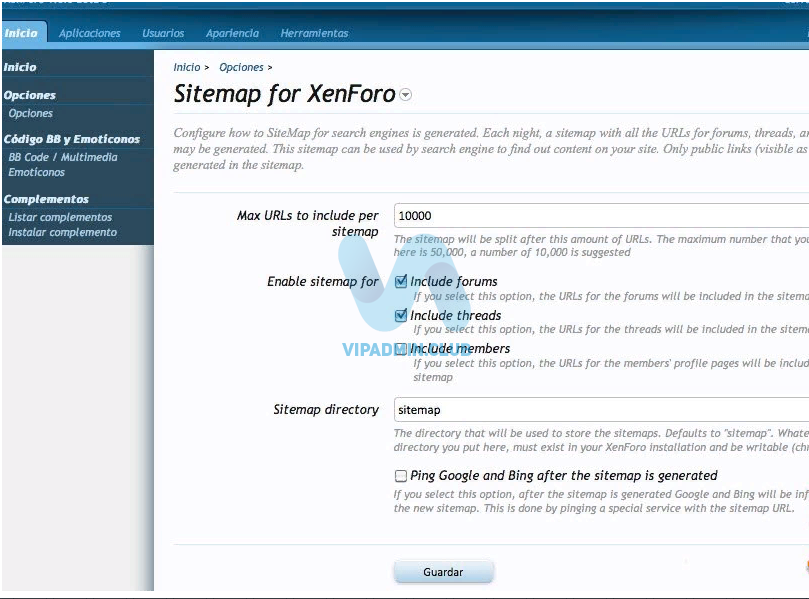Click the Include members label

pos(460,349)
